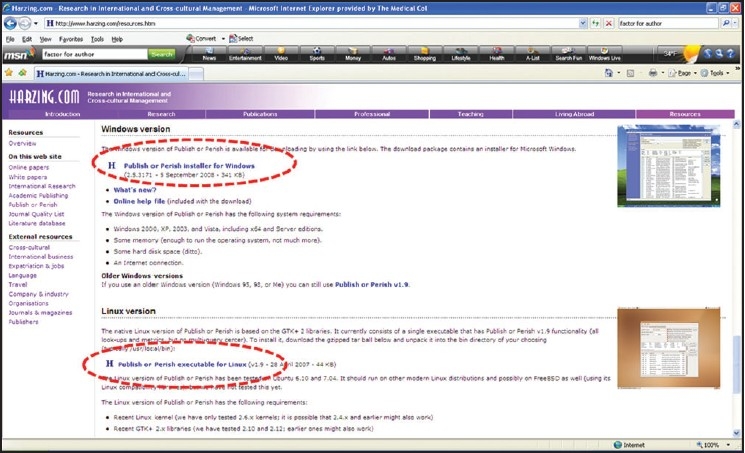This screenshot has width=745, height=453.
Task: Open Expatriation & jobs sidebar link
Action: click(x=36, y=266)
